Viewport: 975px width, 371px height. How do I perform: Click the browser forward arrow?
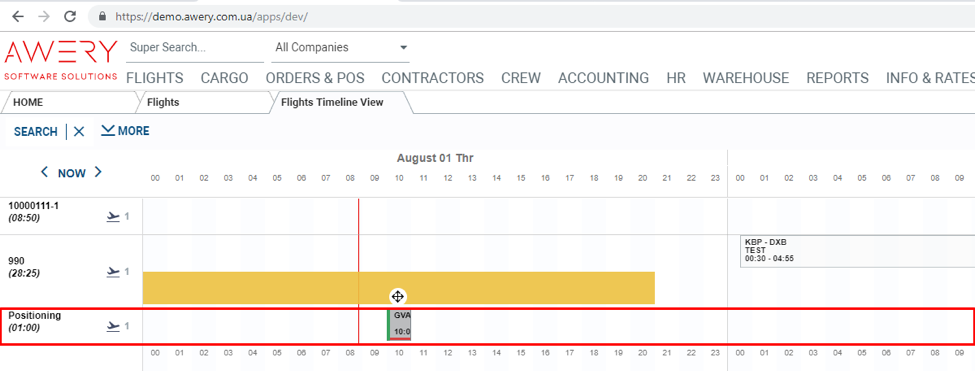pyautogui.click(x=44, y=16)
